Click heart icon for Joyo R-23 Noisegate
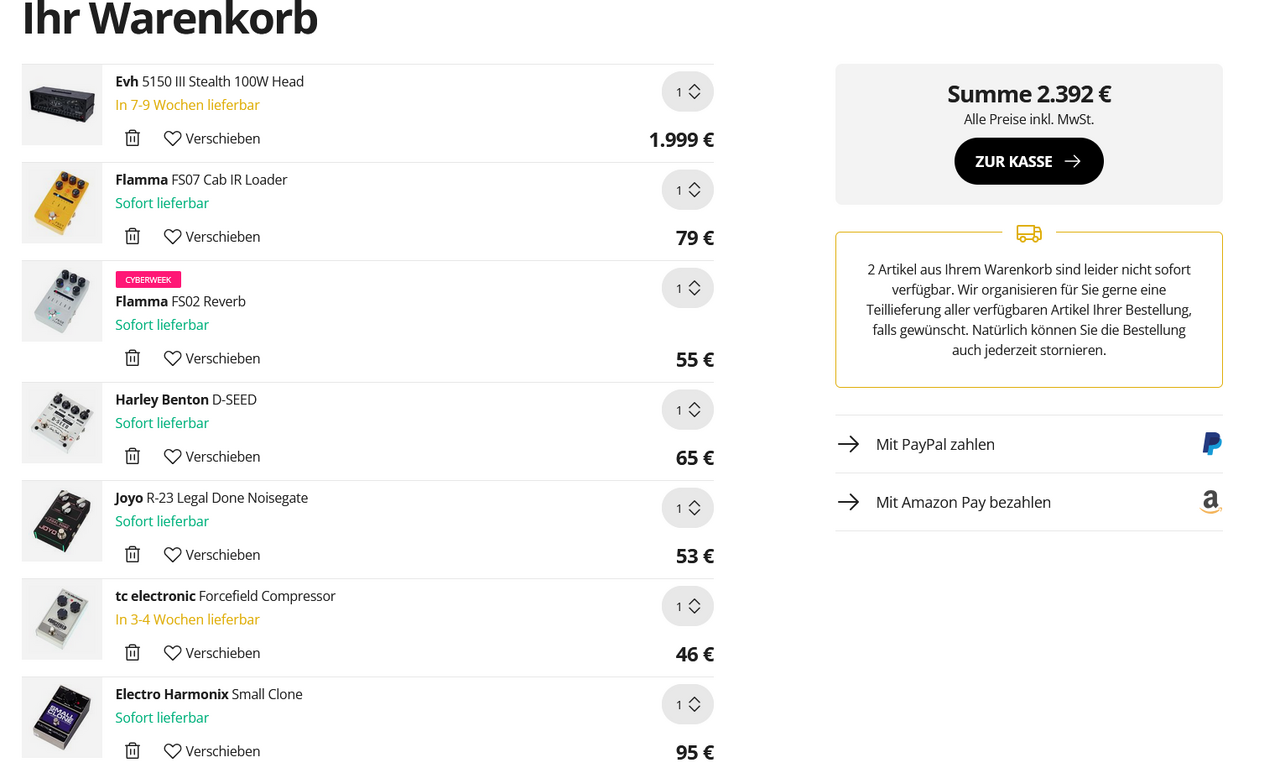This screenshot has width=1280, height=768. click(x=173, y=554)
